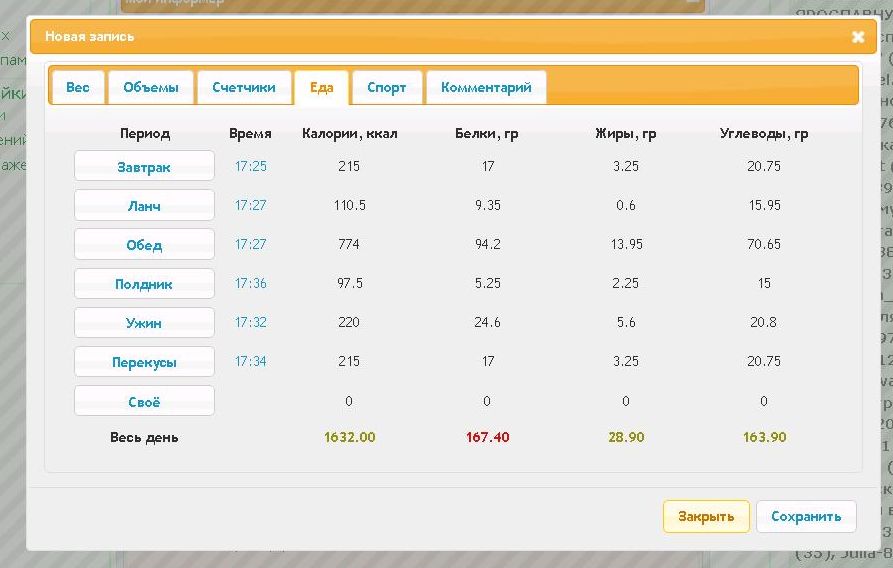Select total protein value 167.40

coord(488,437)
